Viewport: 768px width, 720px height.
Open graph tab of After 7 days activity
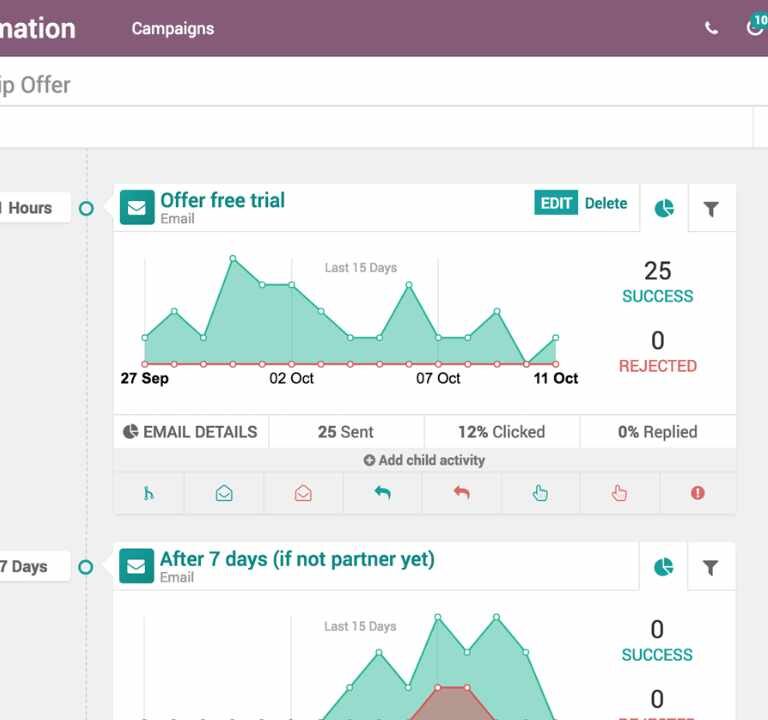point(664,567)
